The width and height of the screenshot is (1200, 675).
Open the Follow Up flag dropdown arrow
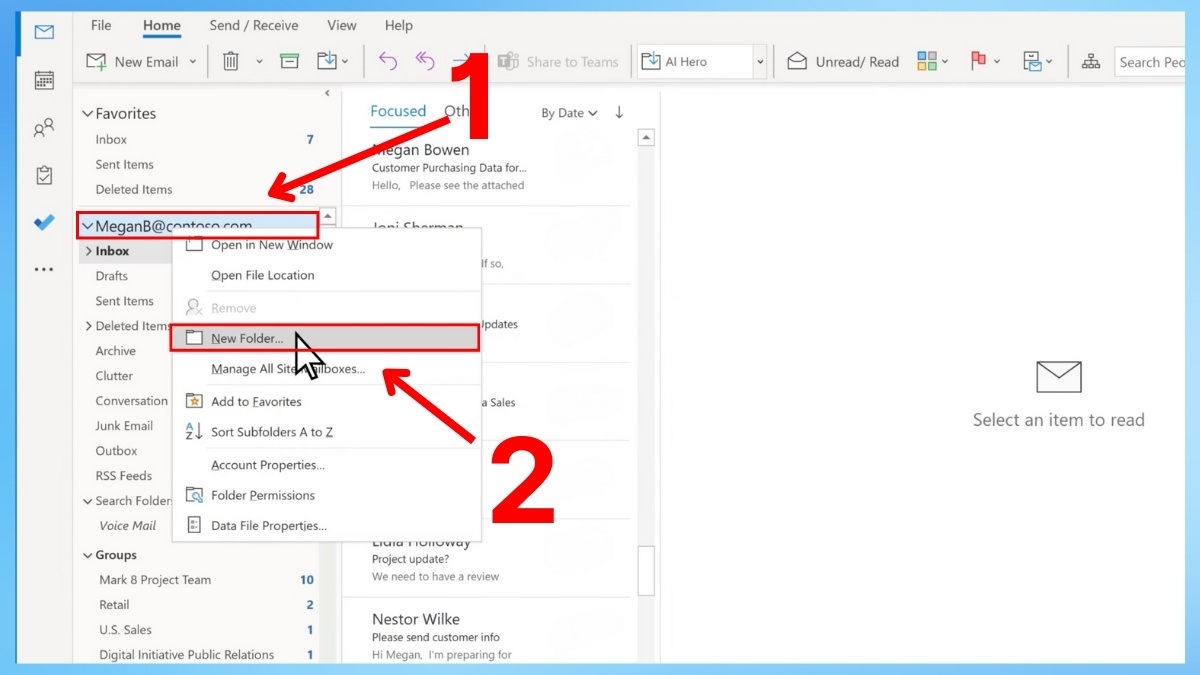pos(997,62)
